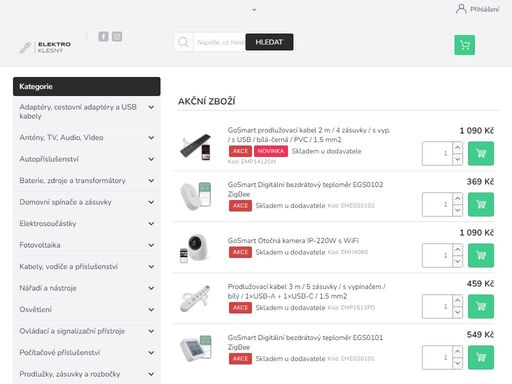
Task: Expand Kabely, vodiče a příslušenství chevron
Action: (151, 267)
